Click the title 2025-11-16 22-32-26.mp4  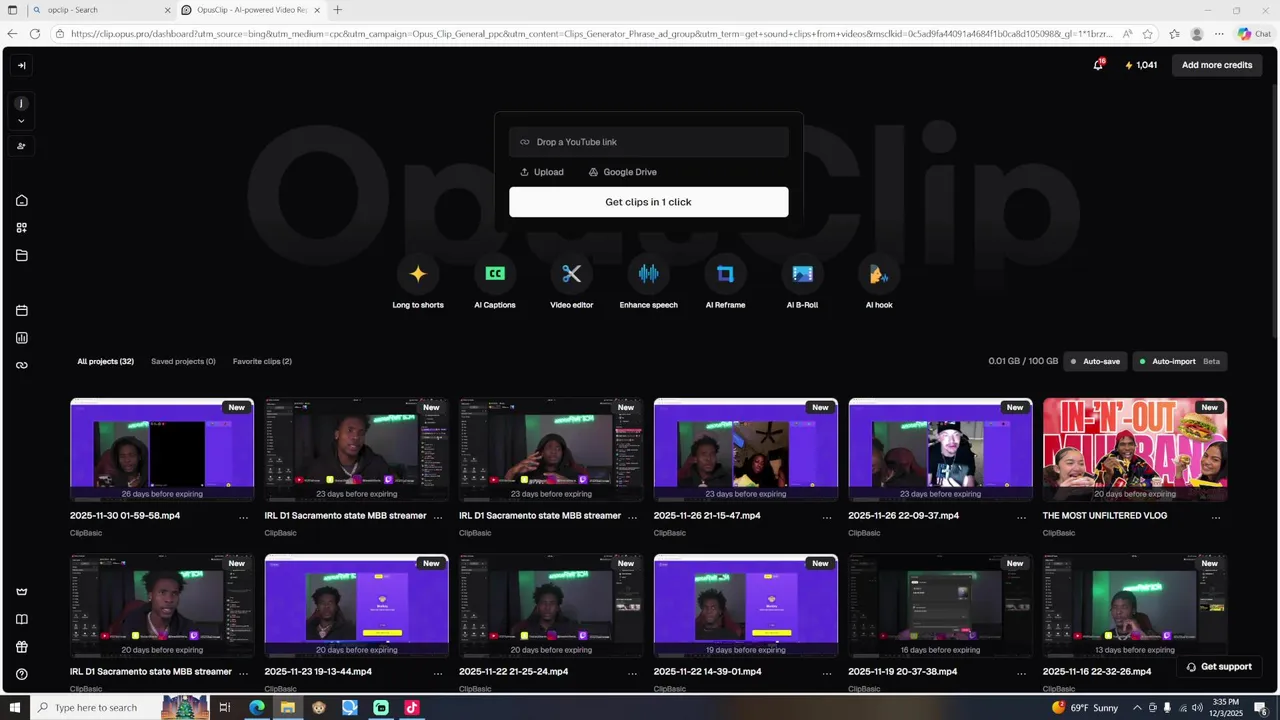point(1096,672)
